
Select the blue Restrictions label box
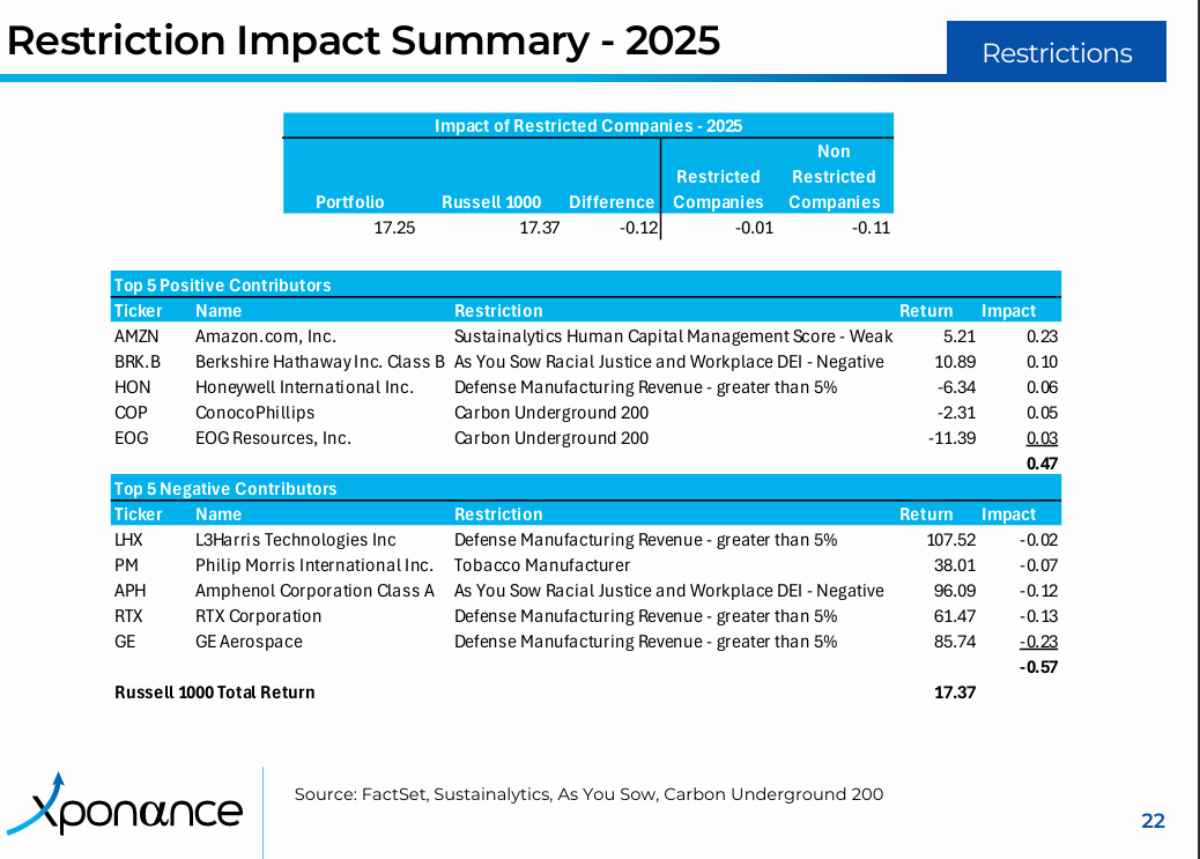[x=1056, y=52]
